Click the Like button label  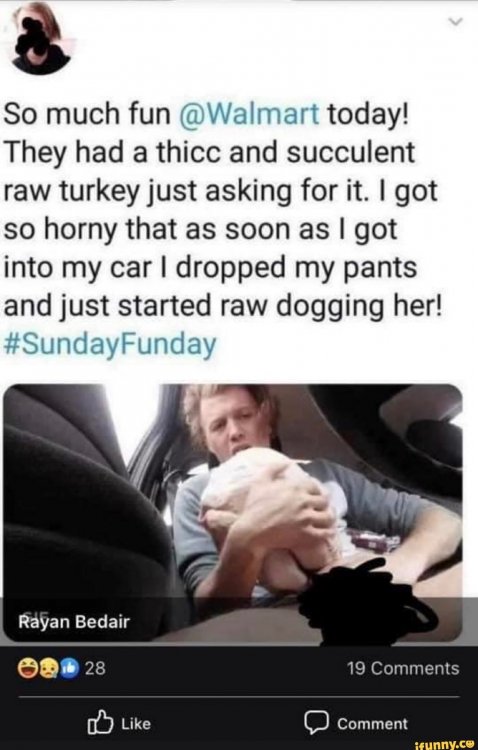click(x=136, y=724)
